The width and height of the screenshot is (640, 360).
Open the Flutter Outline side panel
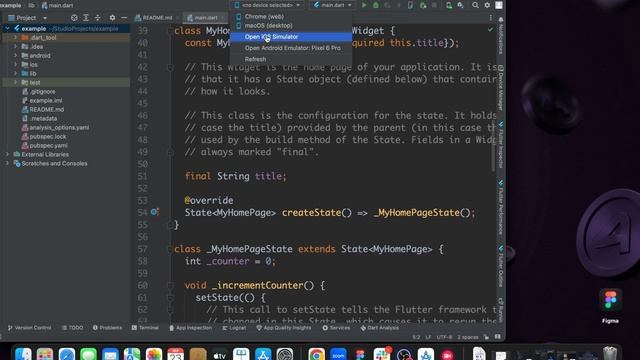[x=501, y=266]
